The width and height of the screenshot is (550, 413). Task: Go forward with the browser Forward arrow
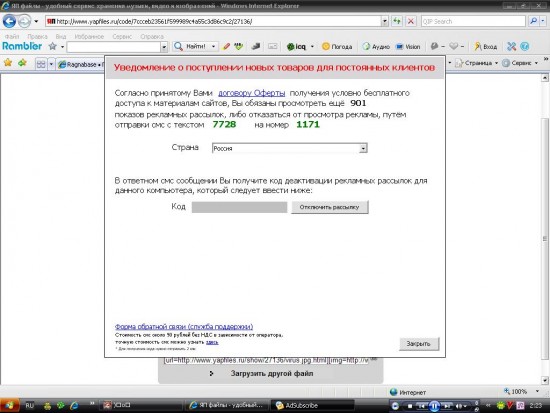point(24,21)
